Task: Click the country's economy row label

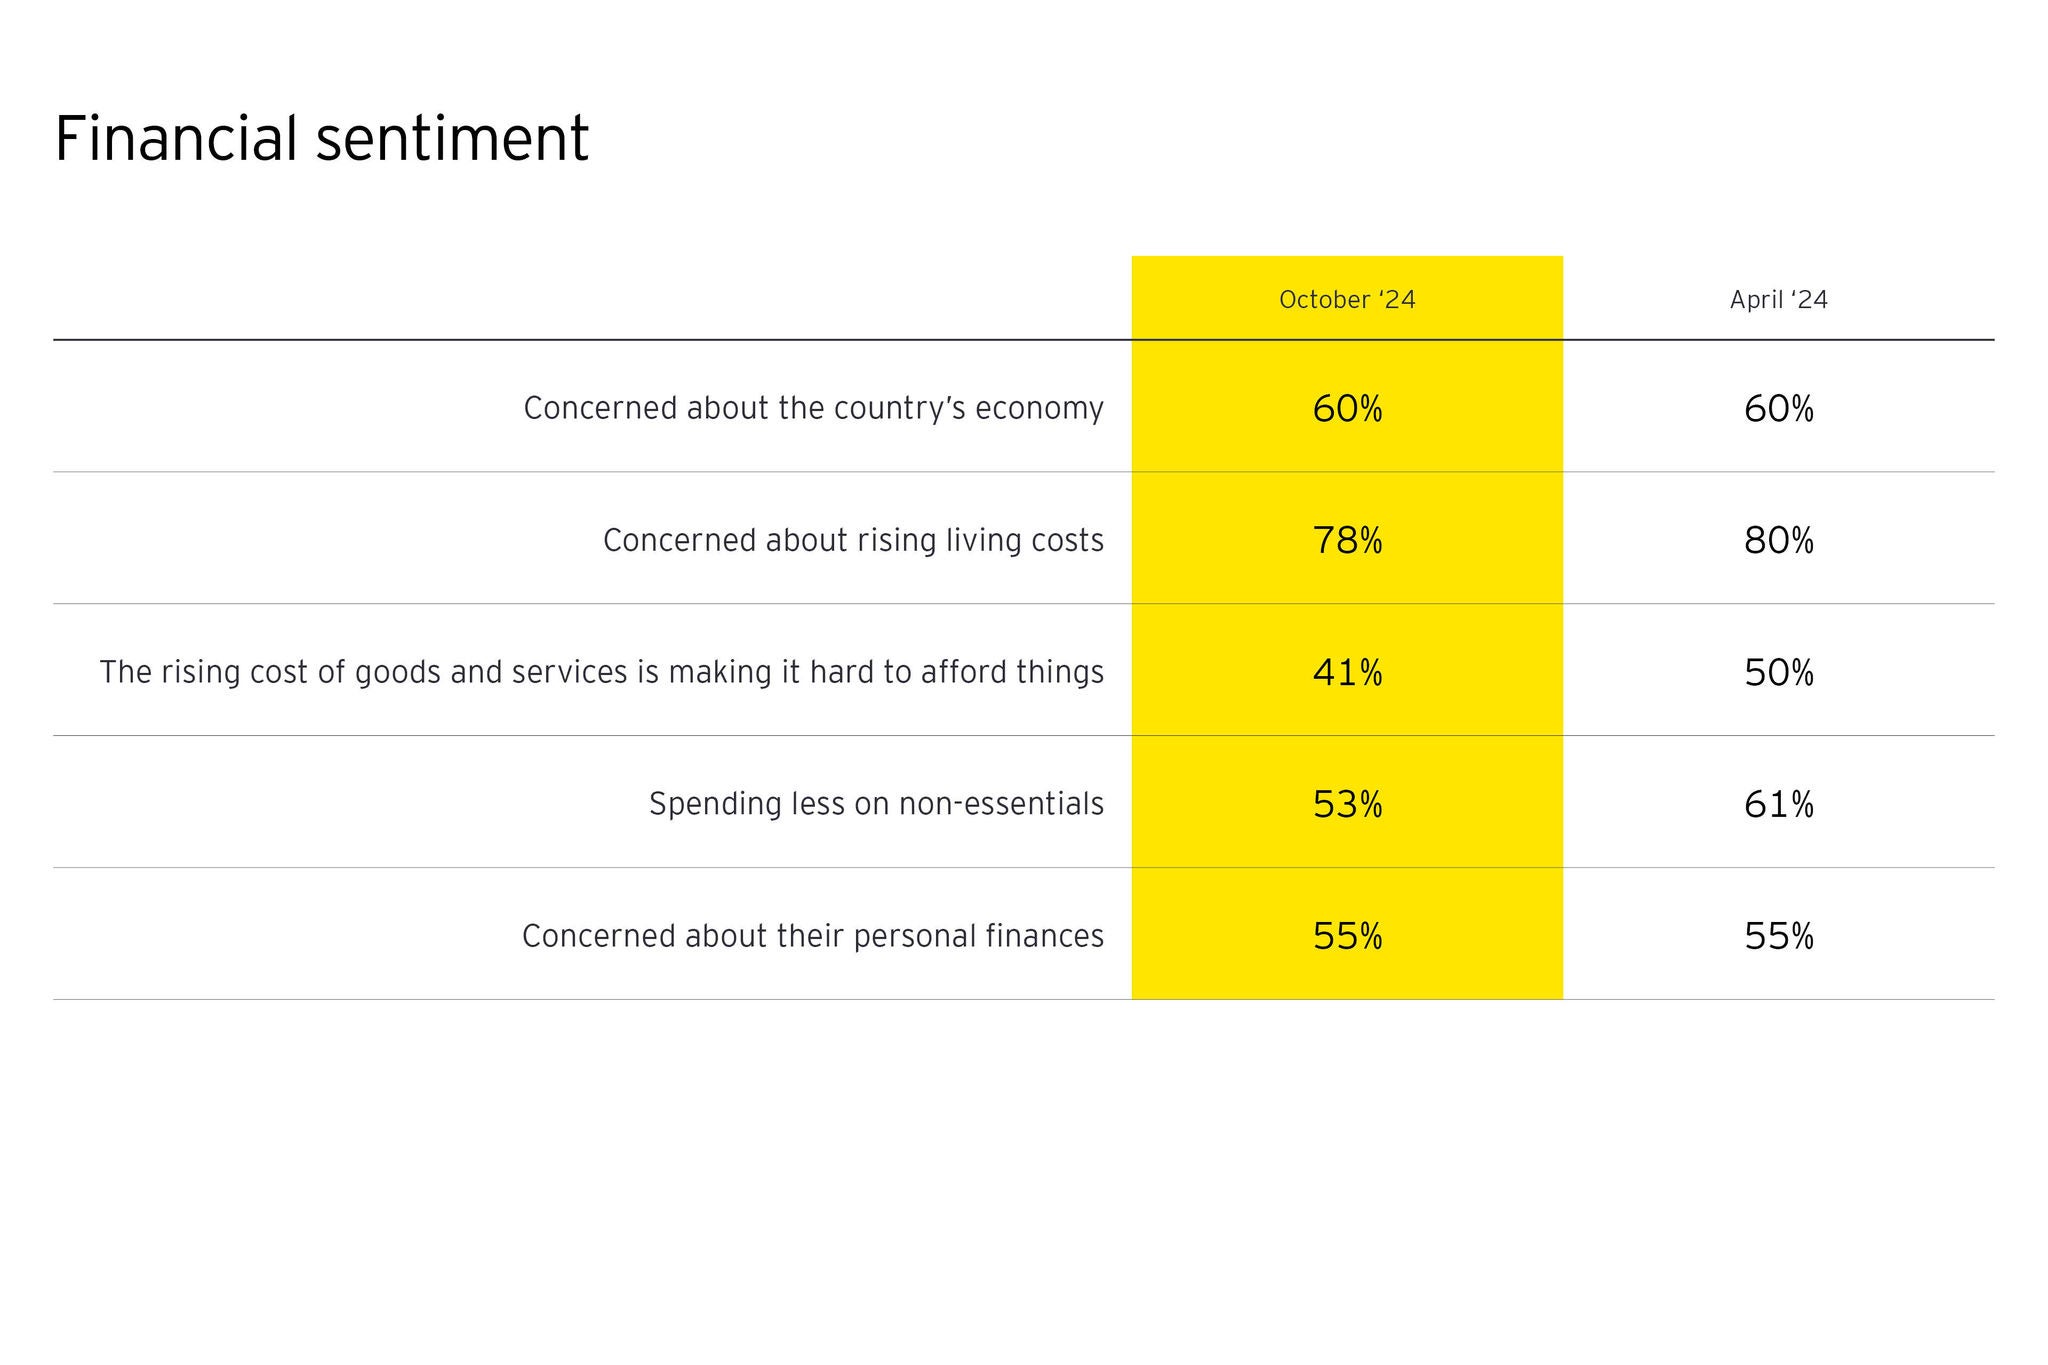Action: pos(813,408)
